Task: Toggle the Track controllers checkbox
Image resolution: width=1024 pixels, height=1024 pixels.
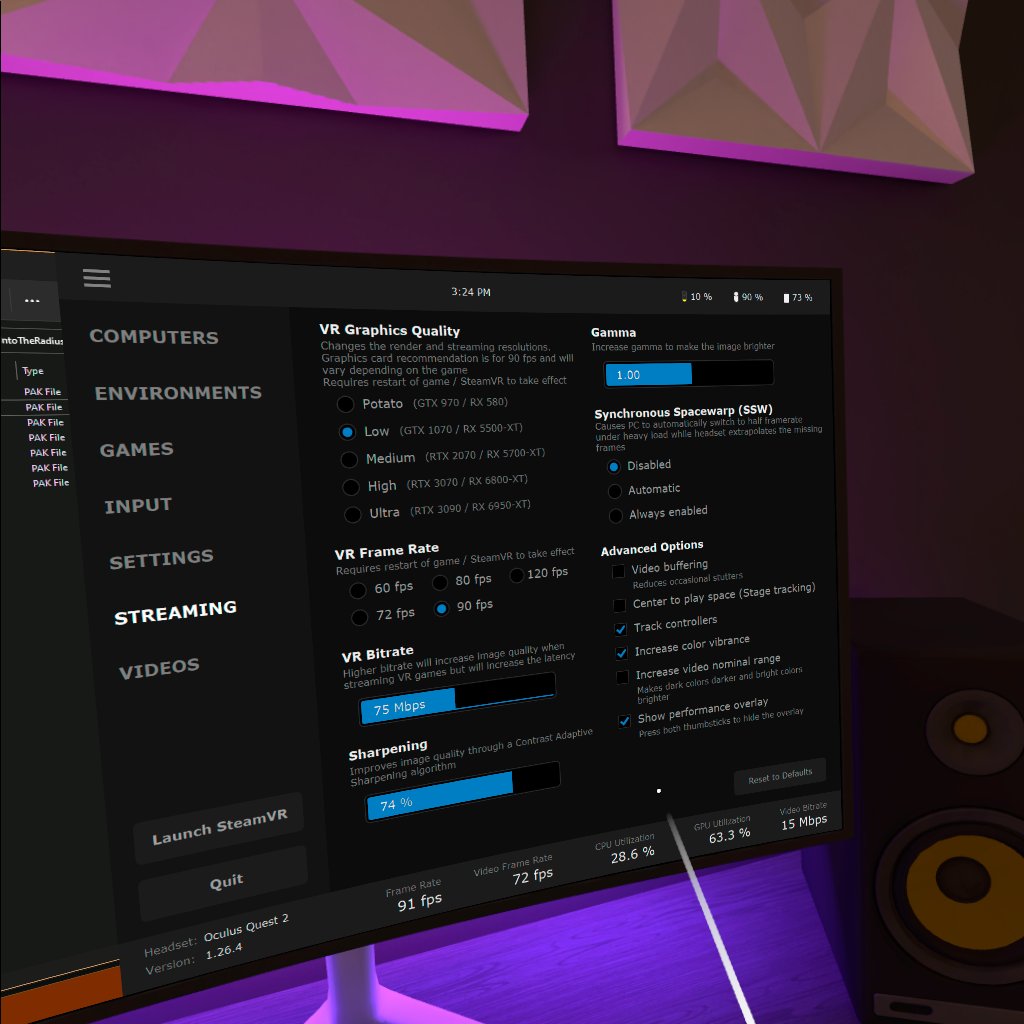Action: [620, 629]
